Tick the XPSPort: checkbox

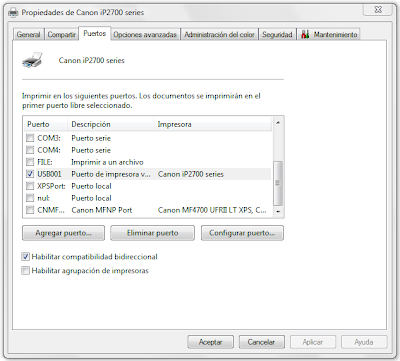[x=30, y=186]
